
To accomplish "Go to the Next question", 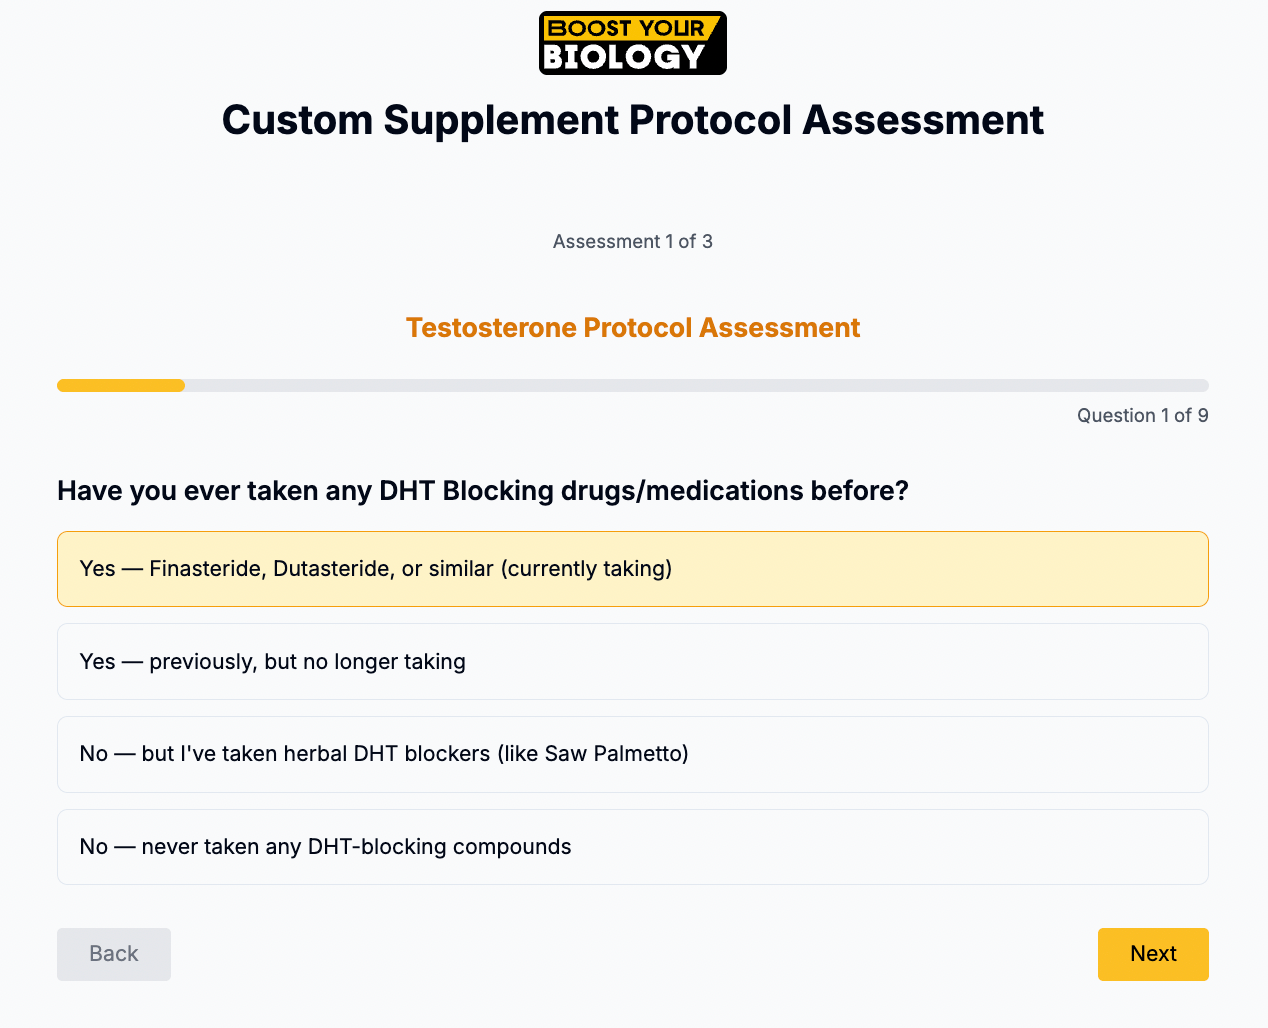I will coord(1153,954).
